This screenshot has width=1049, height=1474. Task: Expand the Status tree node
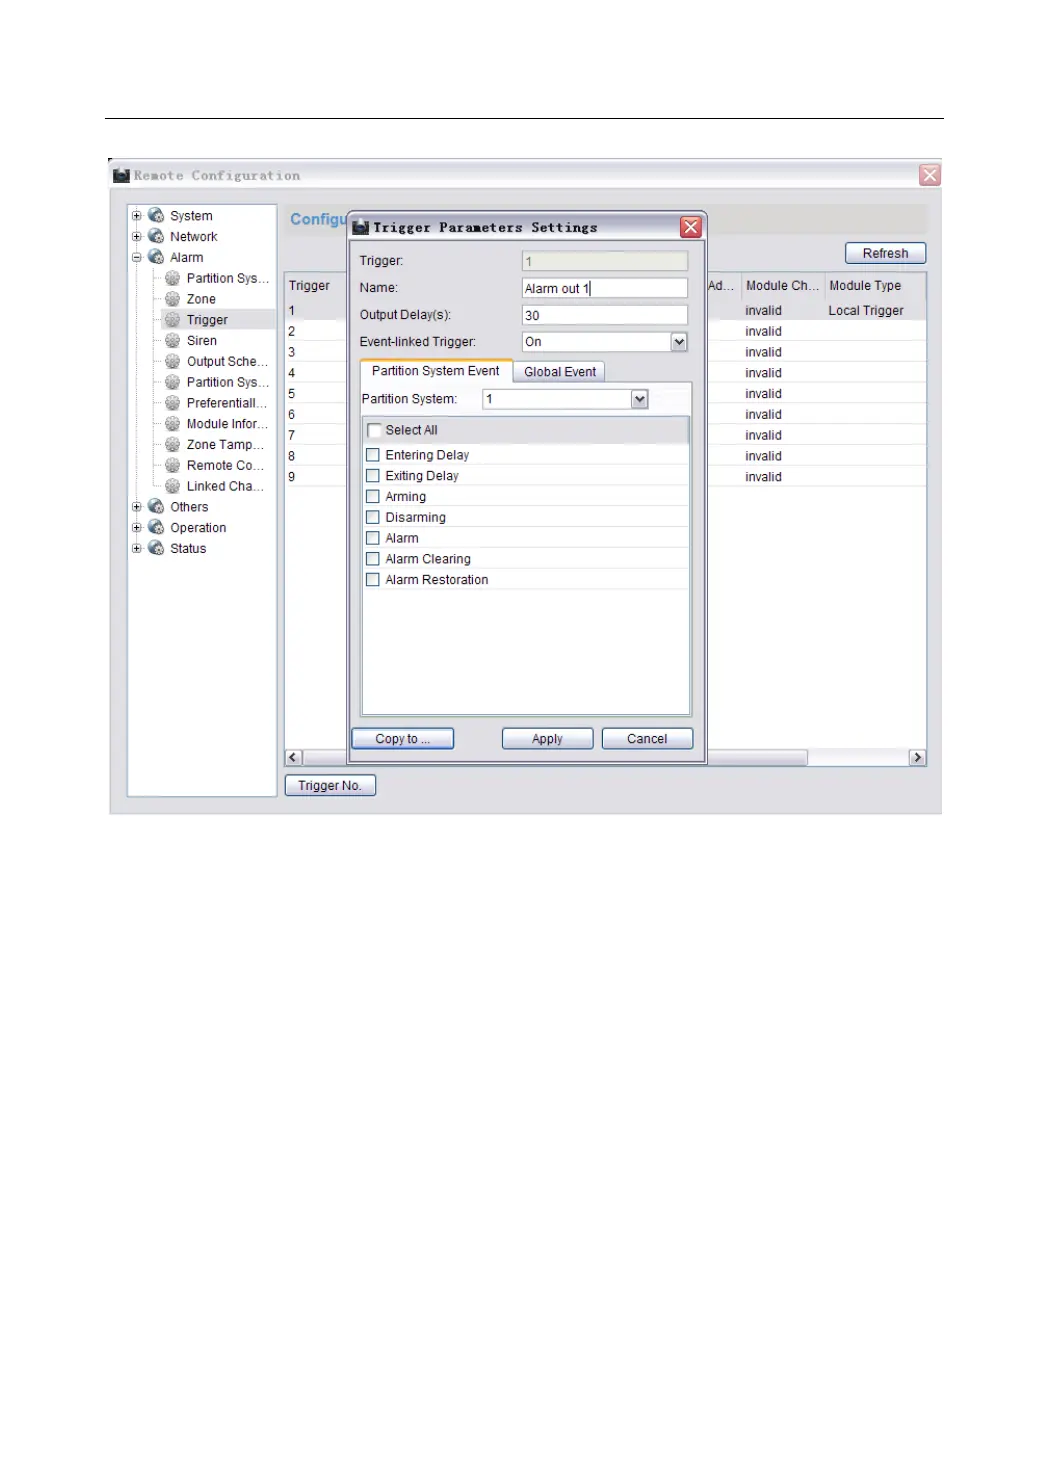tap(137, 548)
